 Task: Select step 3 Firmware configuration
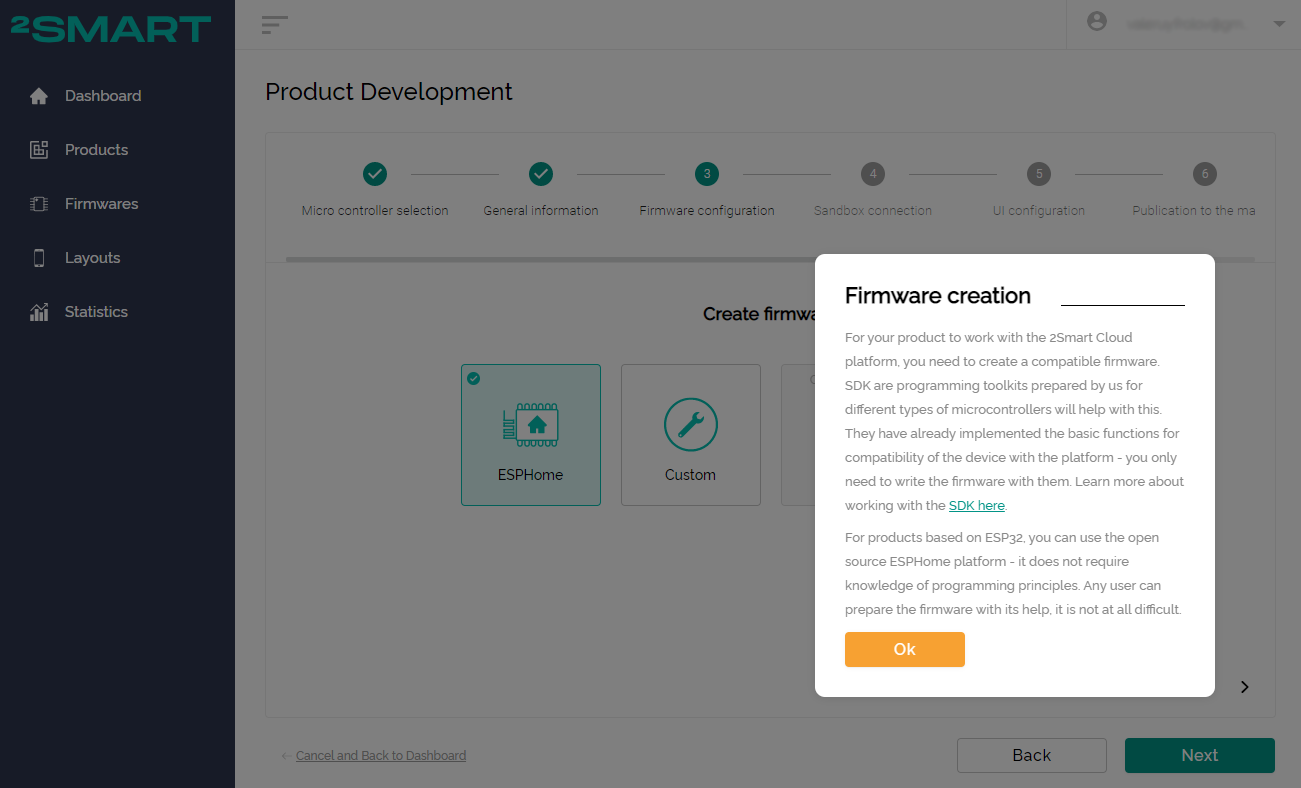point(707,174)
